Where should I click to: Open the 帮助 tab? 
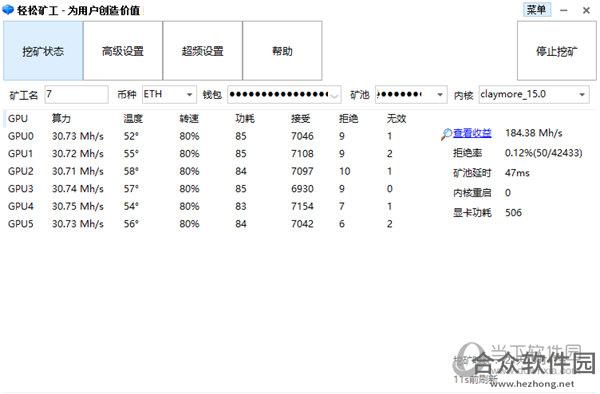[282, 50]
